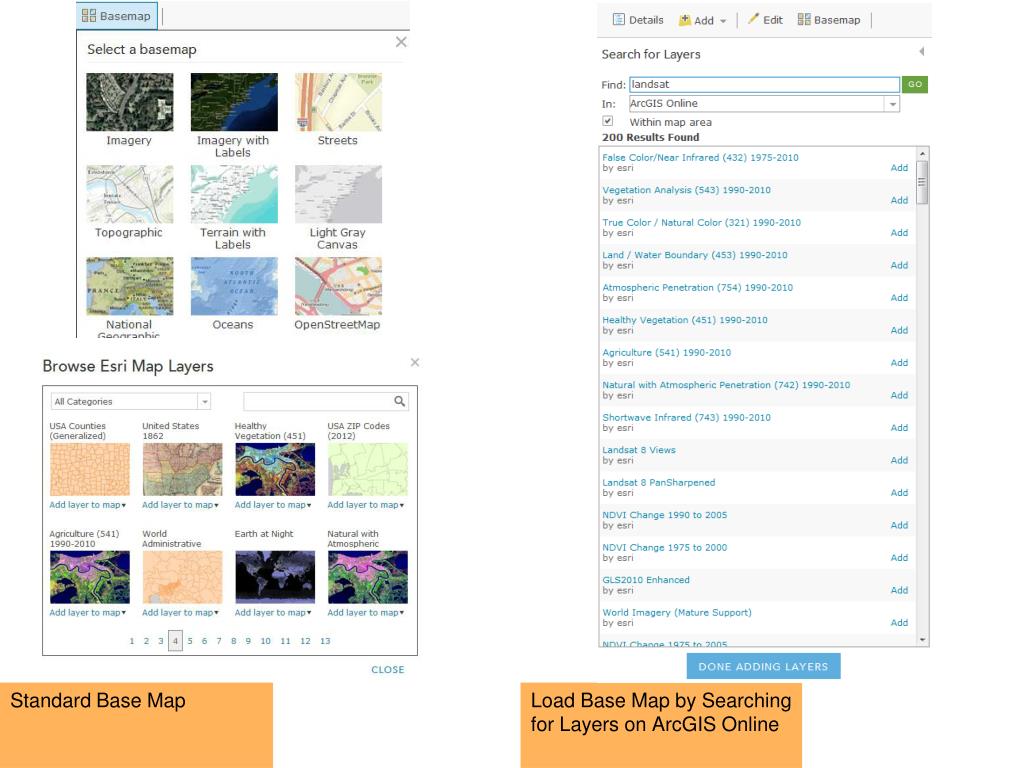The width and height of the screenshot is (1024, 768).
Task: Open United States 1862 layer thumbnail
Action: coord(182,470)
